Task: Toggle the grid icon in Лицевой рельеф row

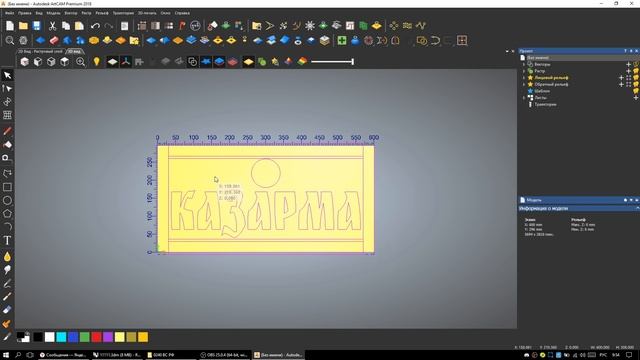Action: (629, 78)
